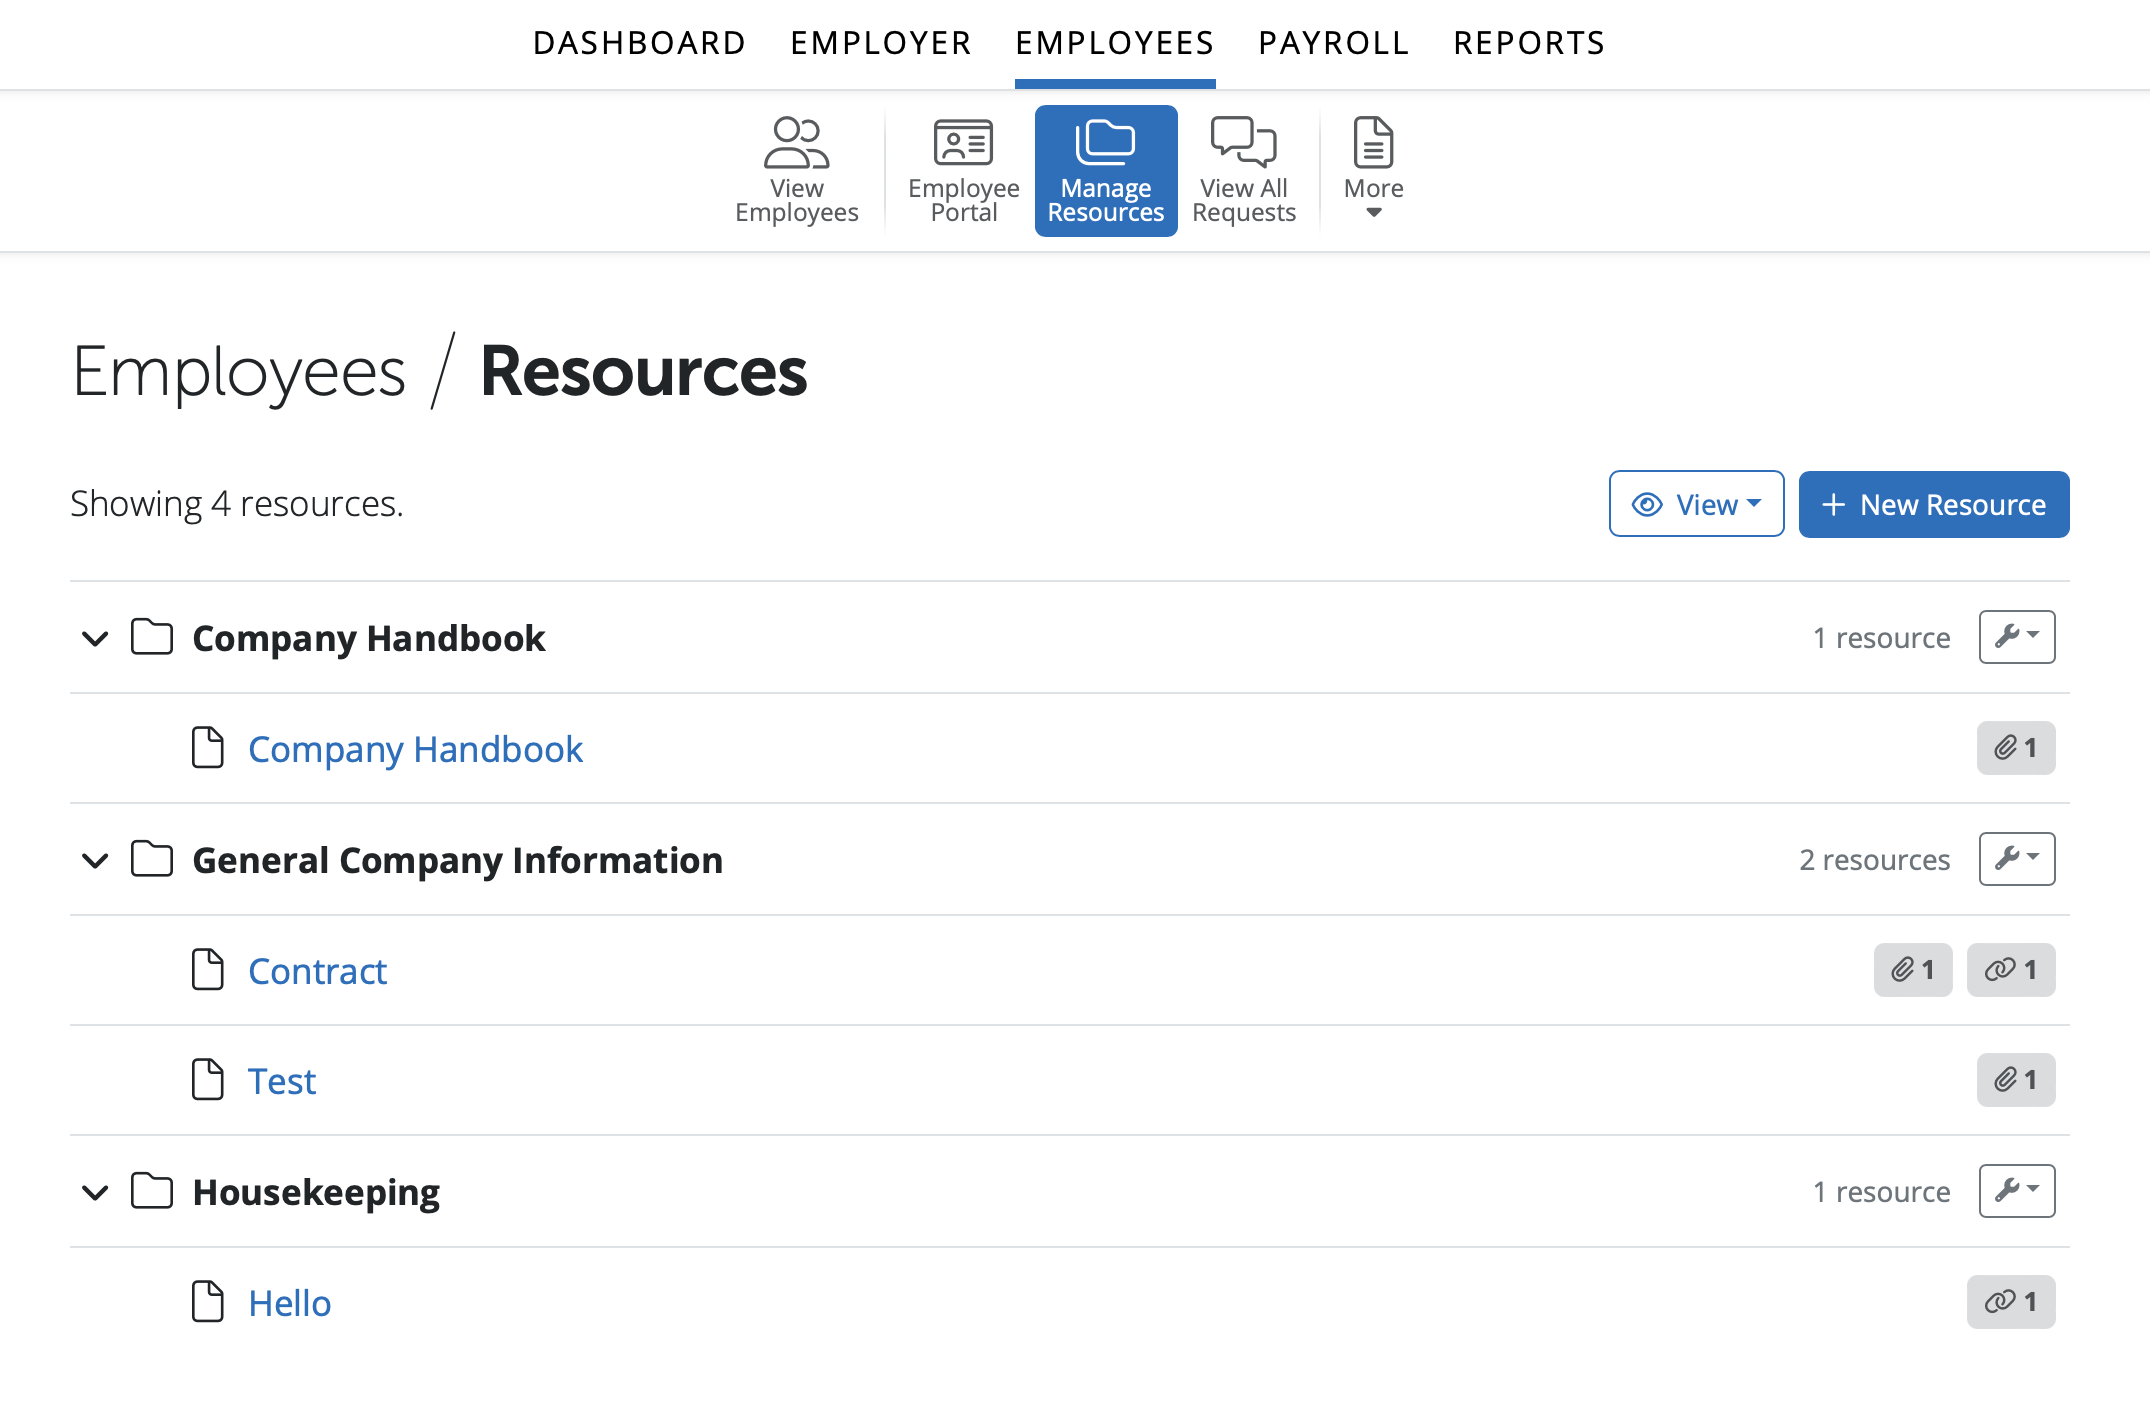Click the Company Handbook attachment count badge
The width and height of the screenshot is (2150, 1402).
point(2015,748)
